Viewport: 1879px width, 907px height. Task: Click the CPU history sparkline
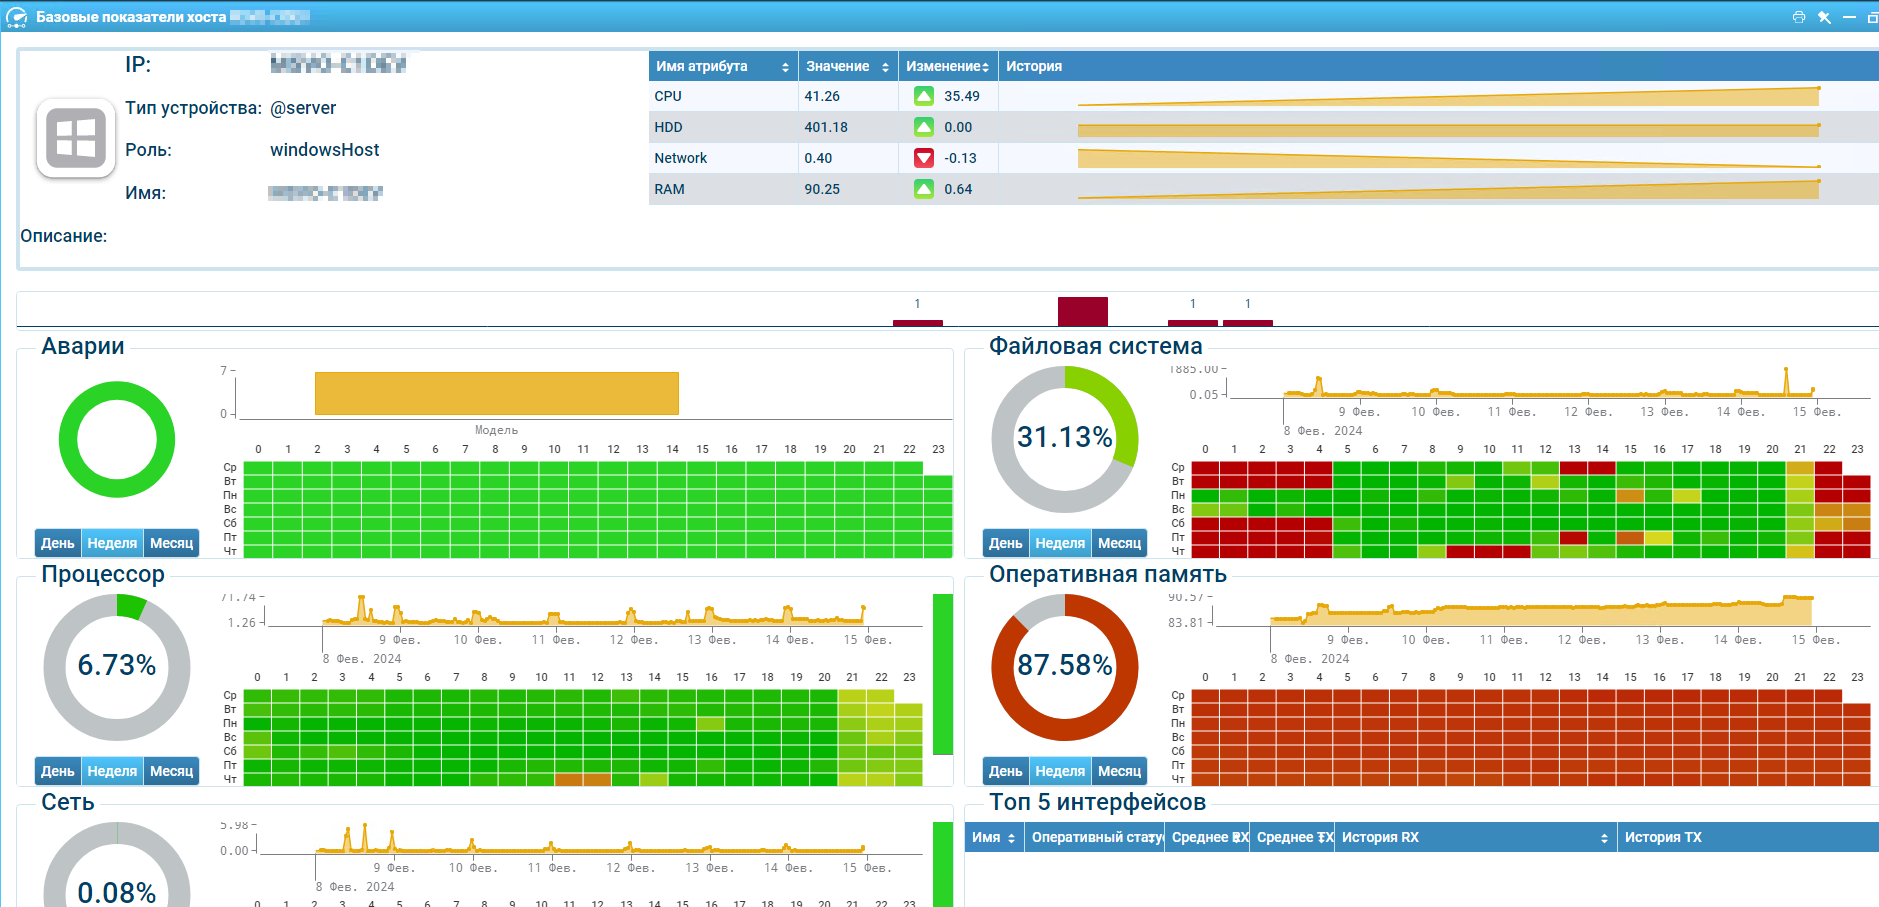(1448, 96)
